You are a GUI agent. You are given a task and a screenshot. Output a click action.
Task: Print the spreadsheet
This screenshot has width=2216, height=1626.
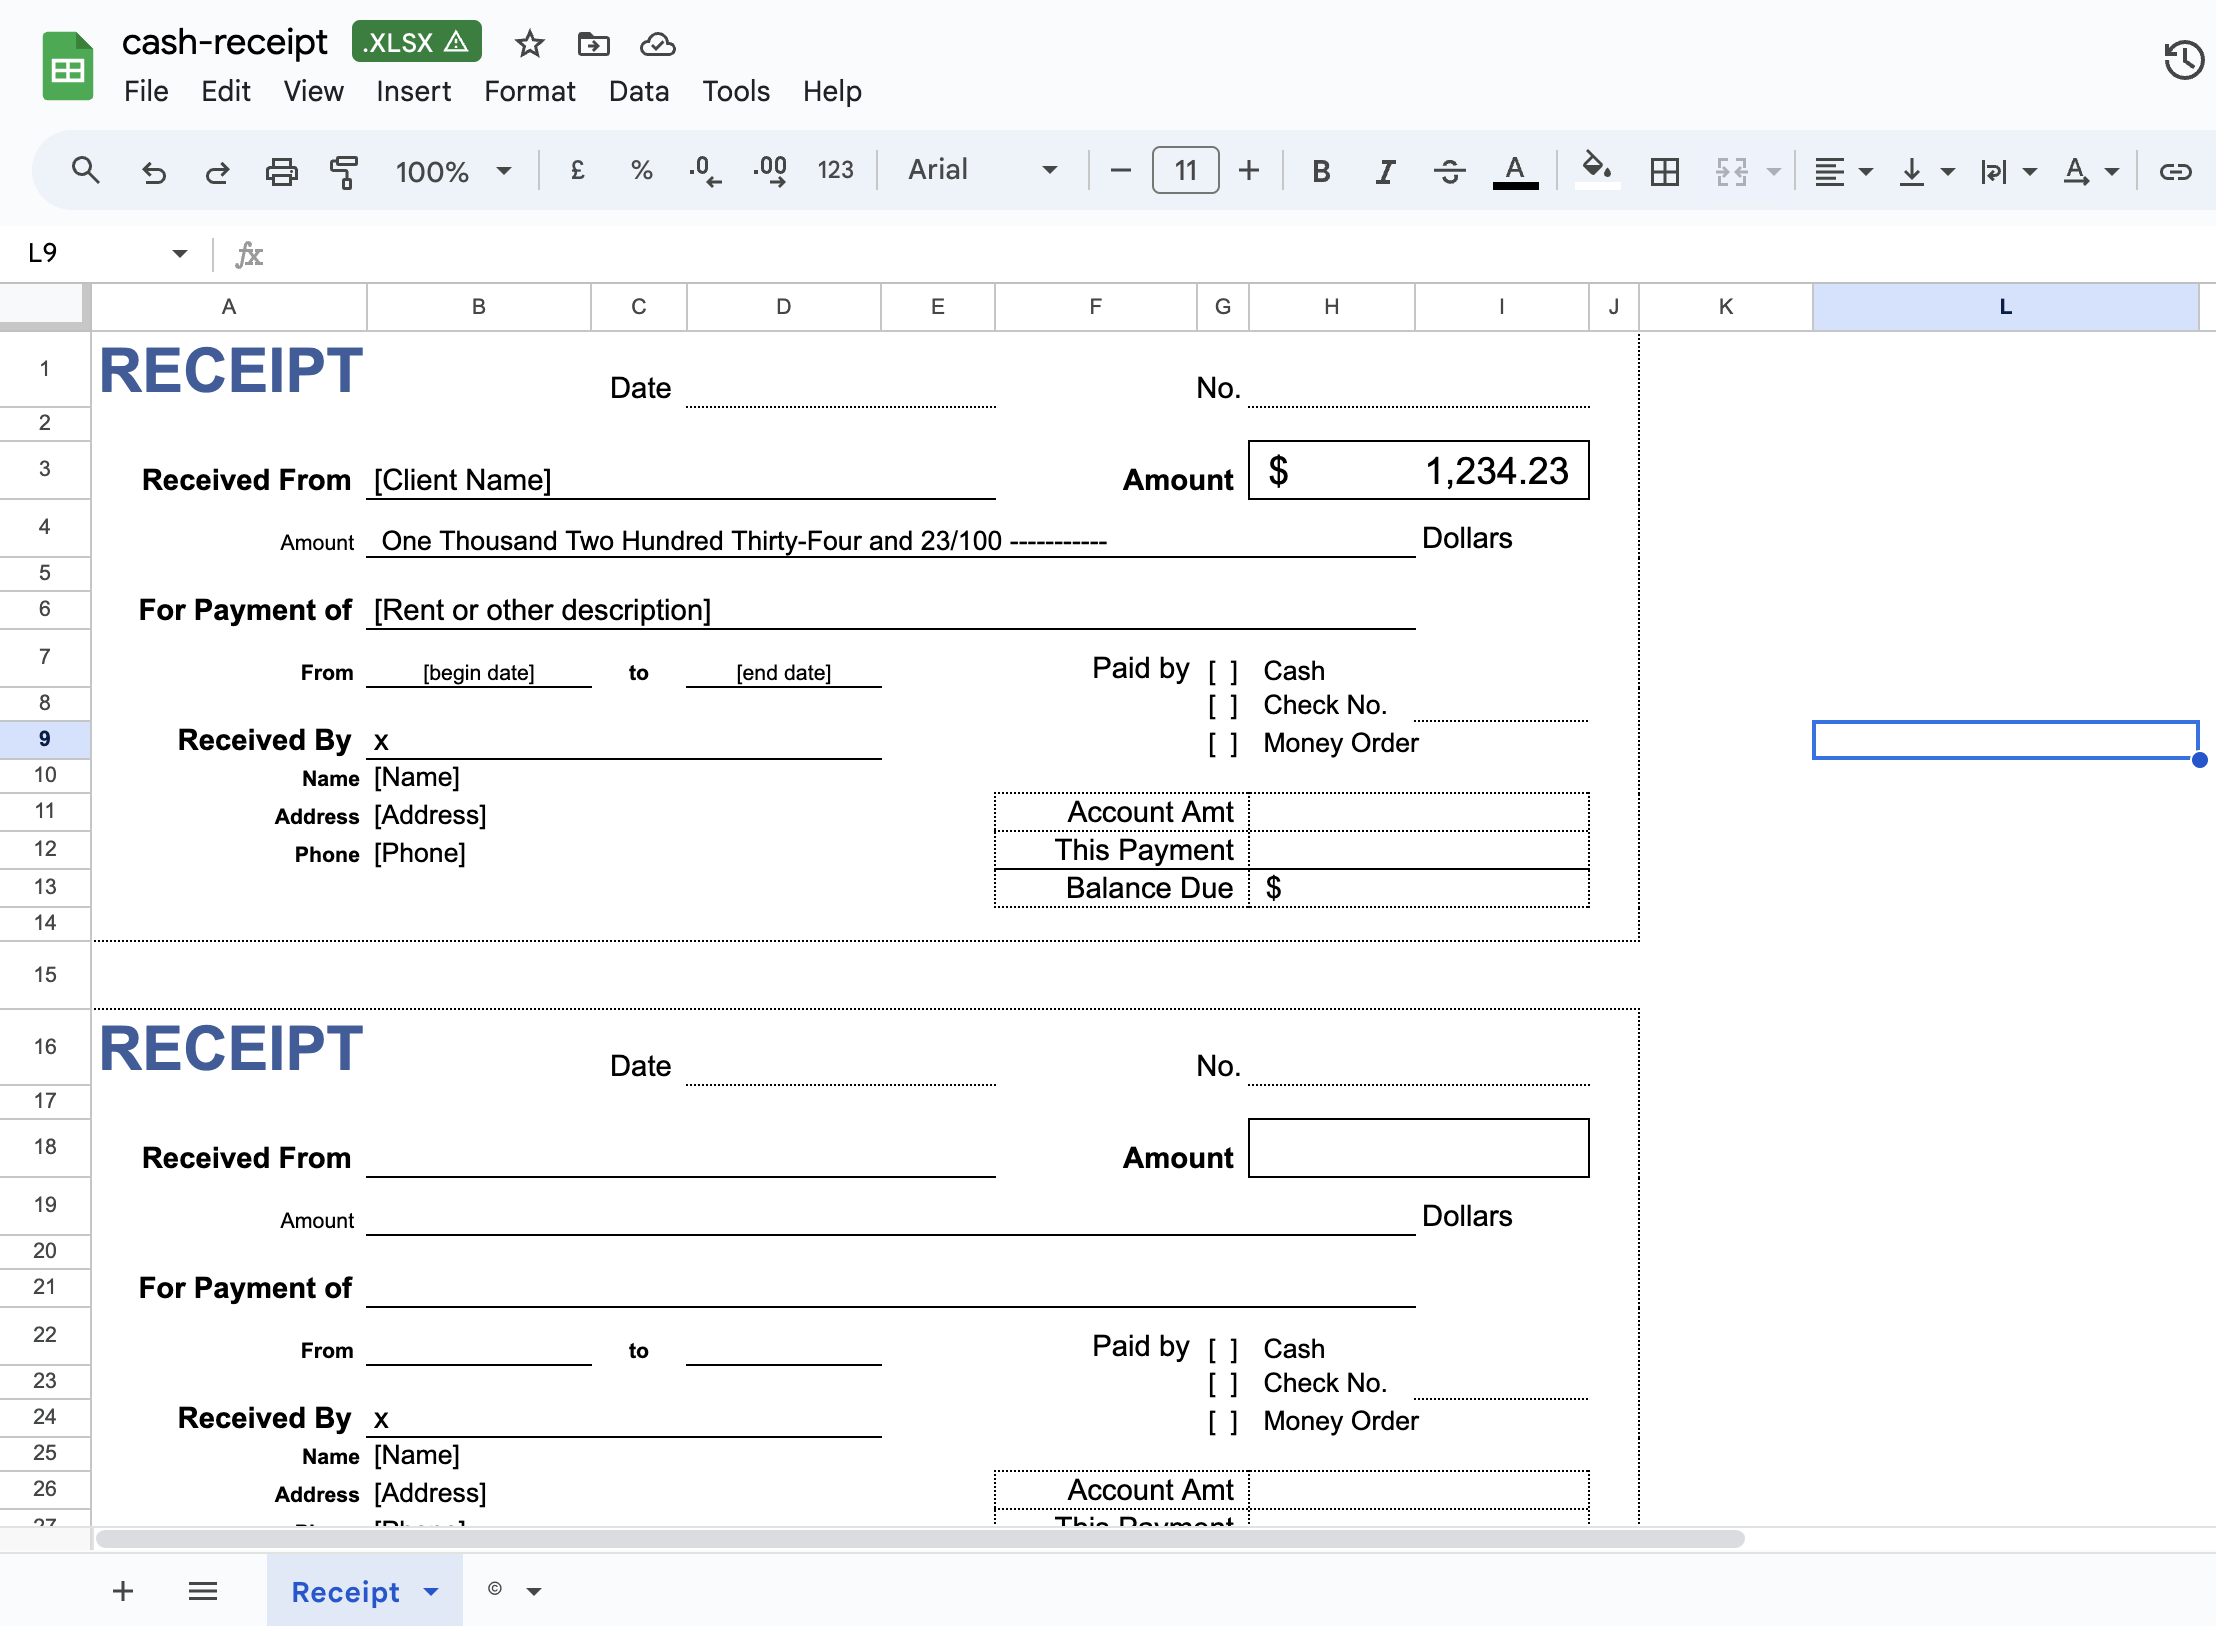point(281,172)
